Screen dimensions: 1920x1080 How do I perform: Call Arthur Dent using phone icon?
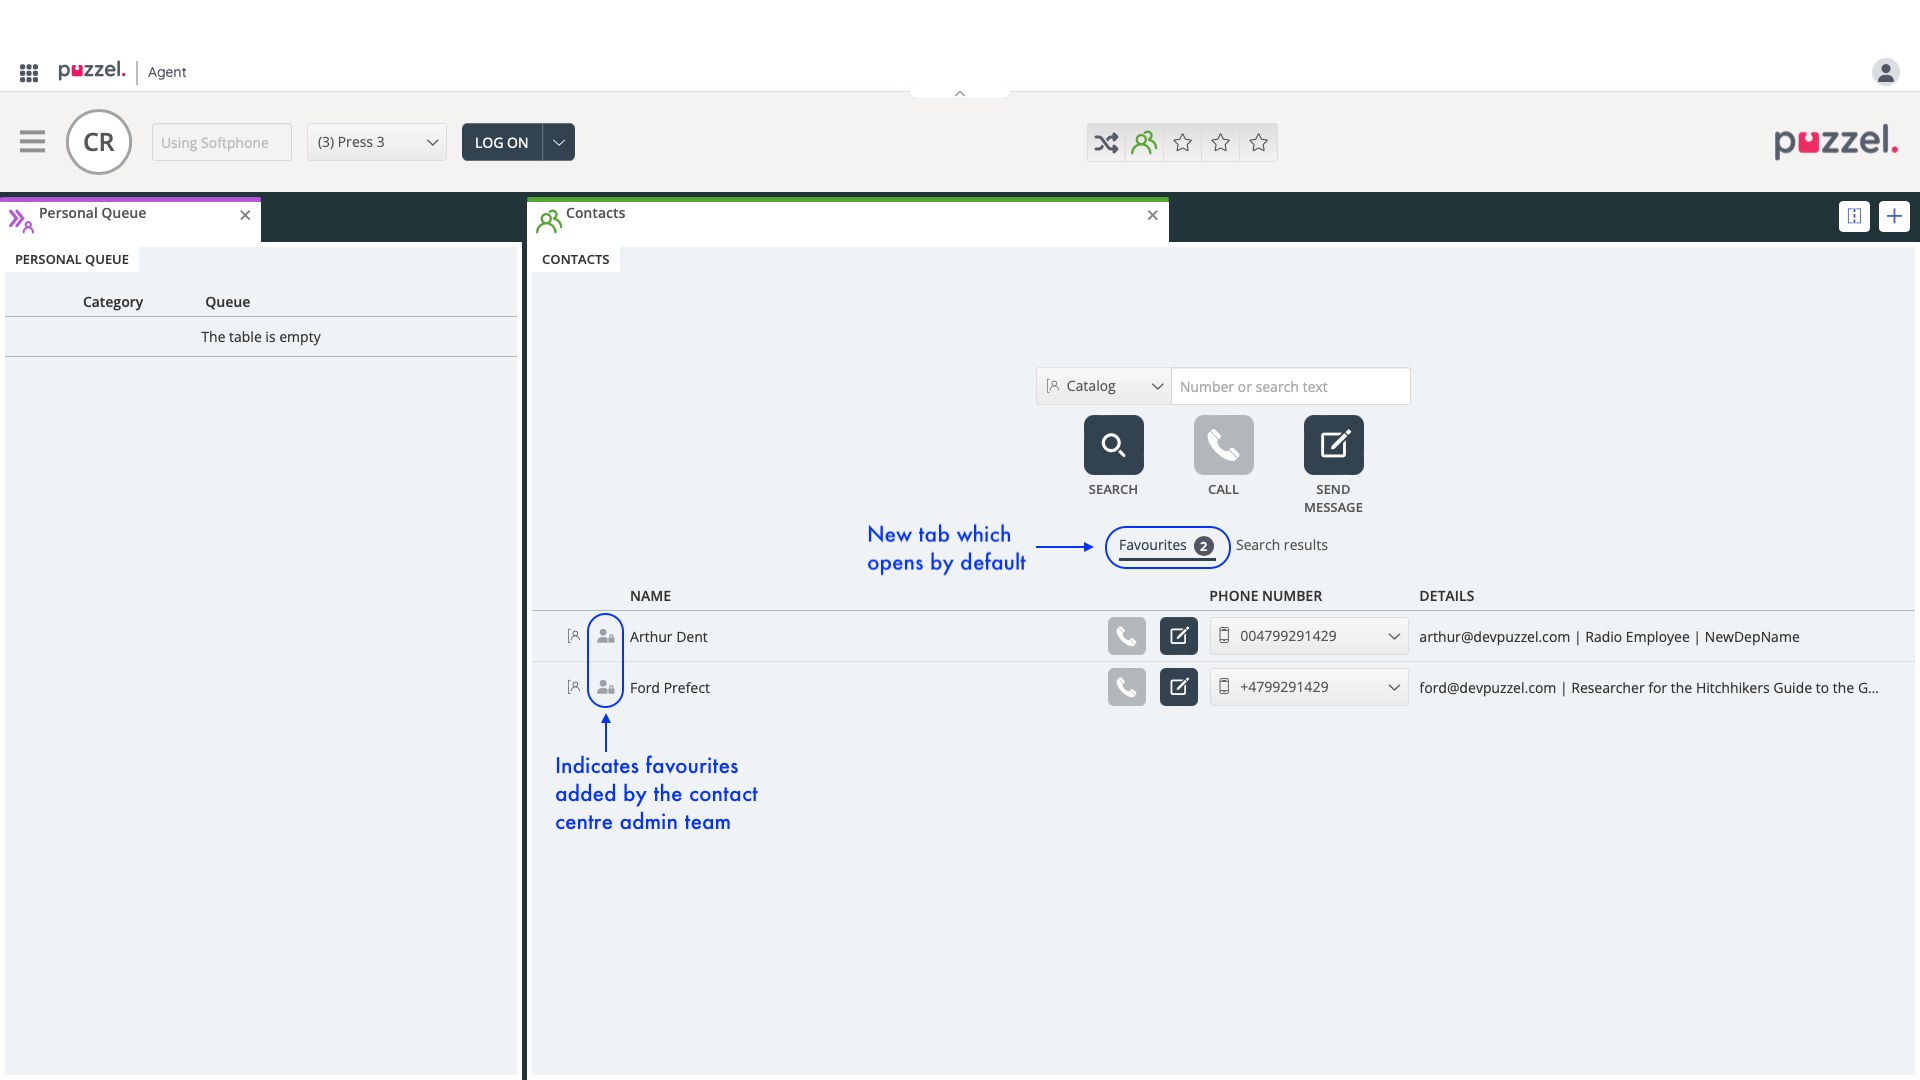[1126, 636]
